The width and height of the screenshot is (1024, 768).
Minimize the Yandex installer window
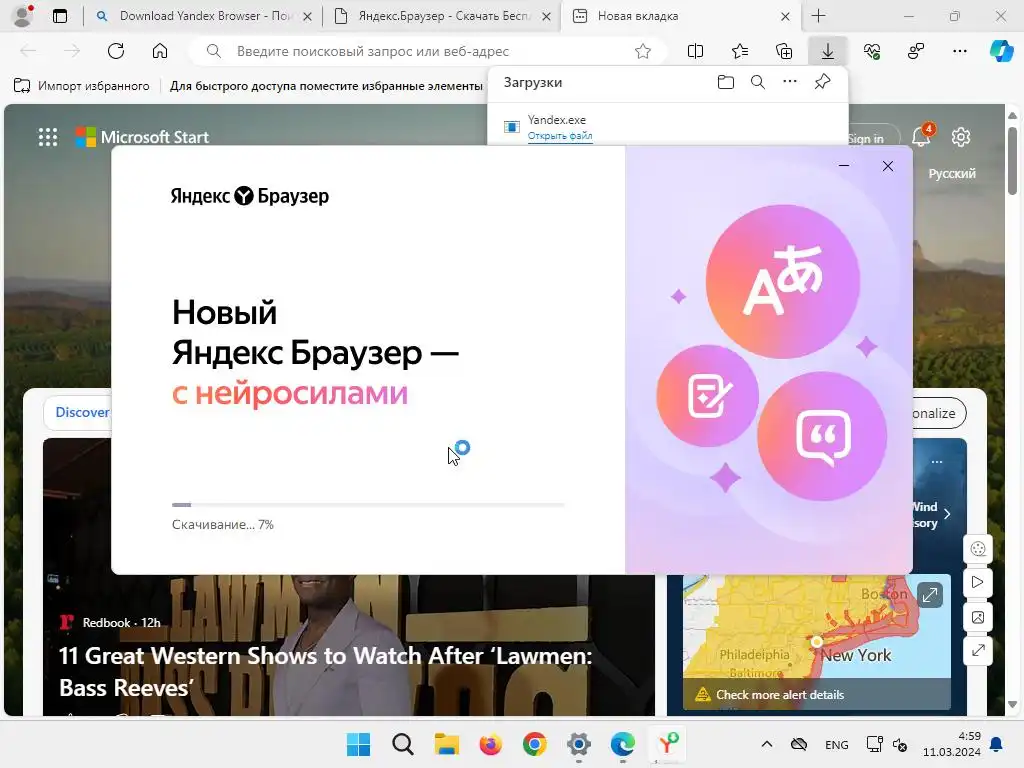[844, 166]
